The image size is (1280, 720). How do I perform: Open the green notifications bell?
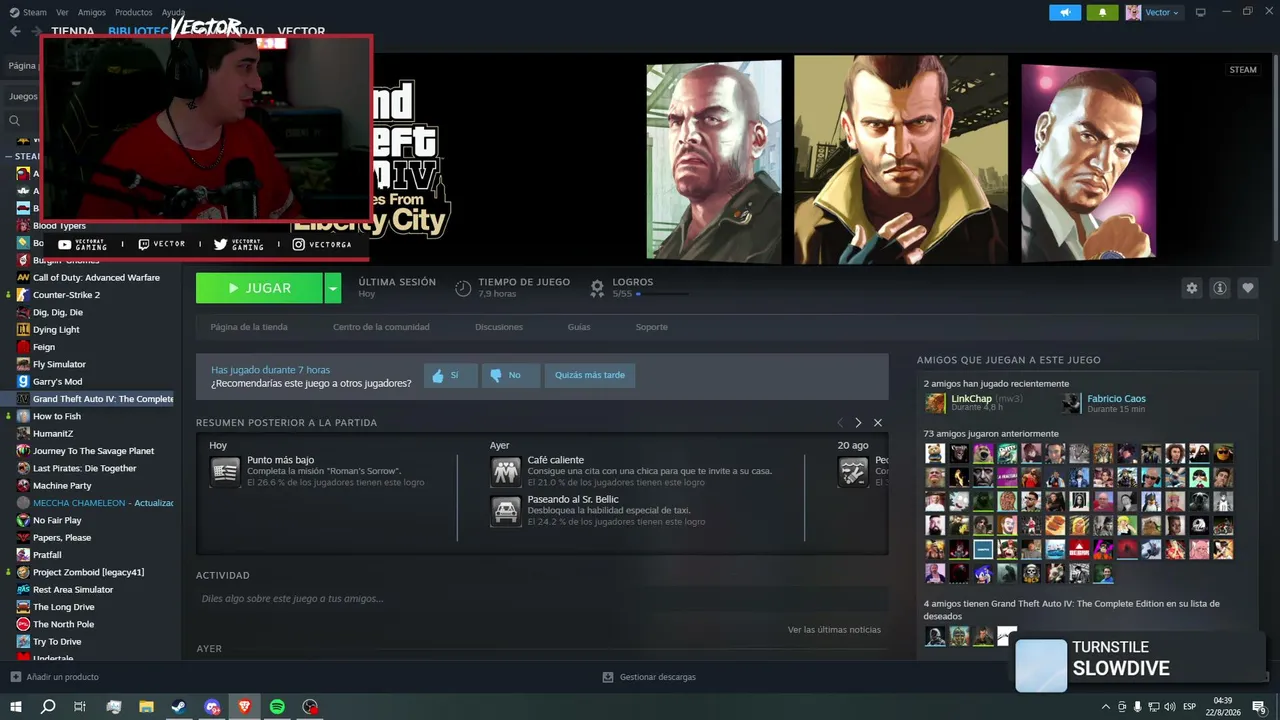pos(1103,12)
